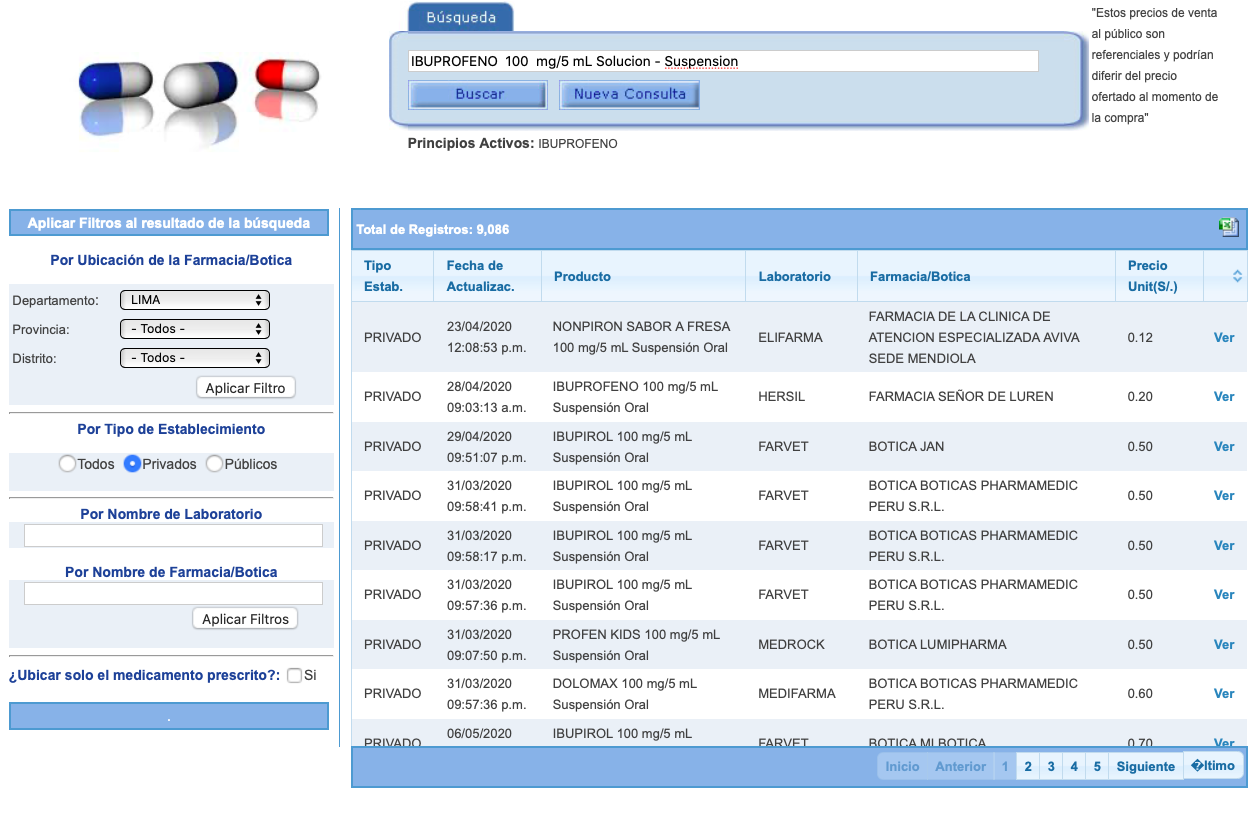Click the 'Principios Activos' label
This screenshot has width=1255, height=813.
coord(470,144)
